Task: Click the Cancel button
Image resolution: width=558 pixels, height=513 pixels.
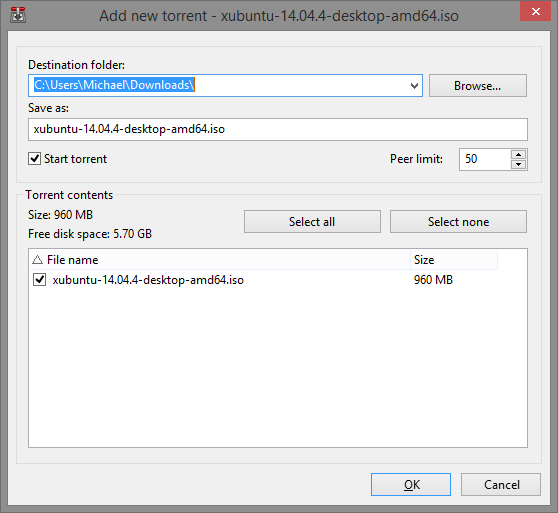Action: pos(501,485)
